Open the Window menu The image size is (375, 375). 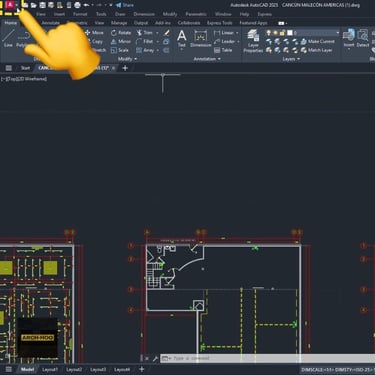pos(223,14)
